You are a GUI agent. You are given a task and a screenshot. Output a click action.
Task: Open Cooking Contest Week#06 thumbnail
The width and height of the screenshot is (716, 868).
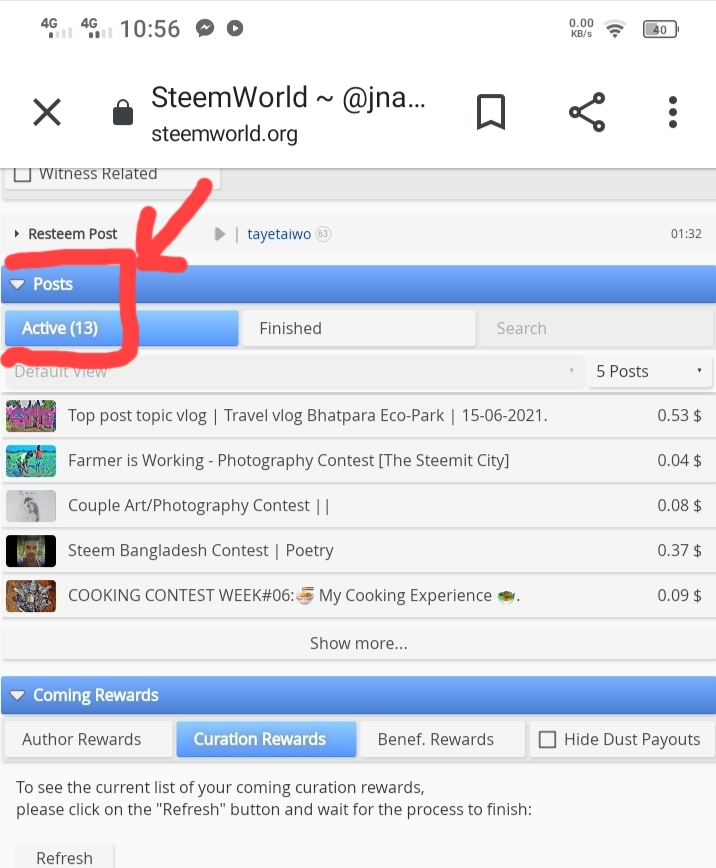pyautogui.click(x=31, y=596)
